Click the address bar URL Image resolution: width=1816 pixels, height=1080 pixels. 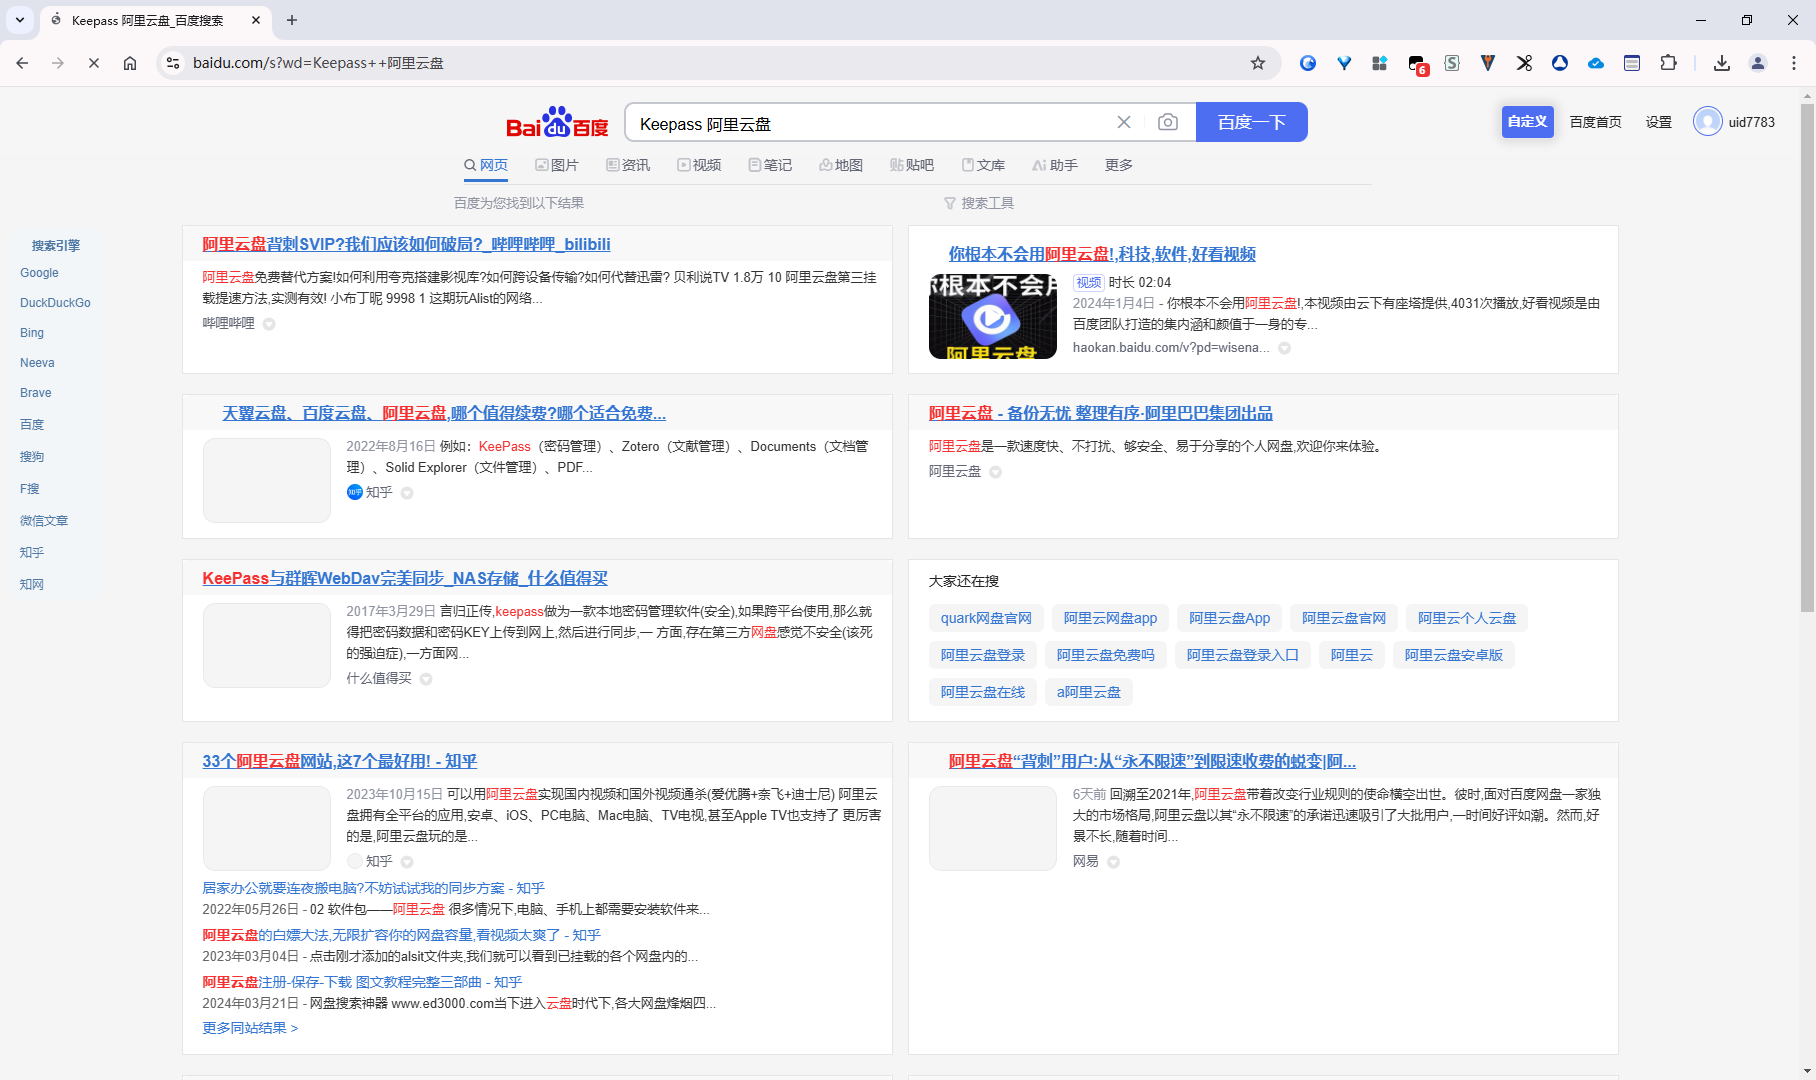[318, 63]
